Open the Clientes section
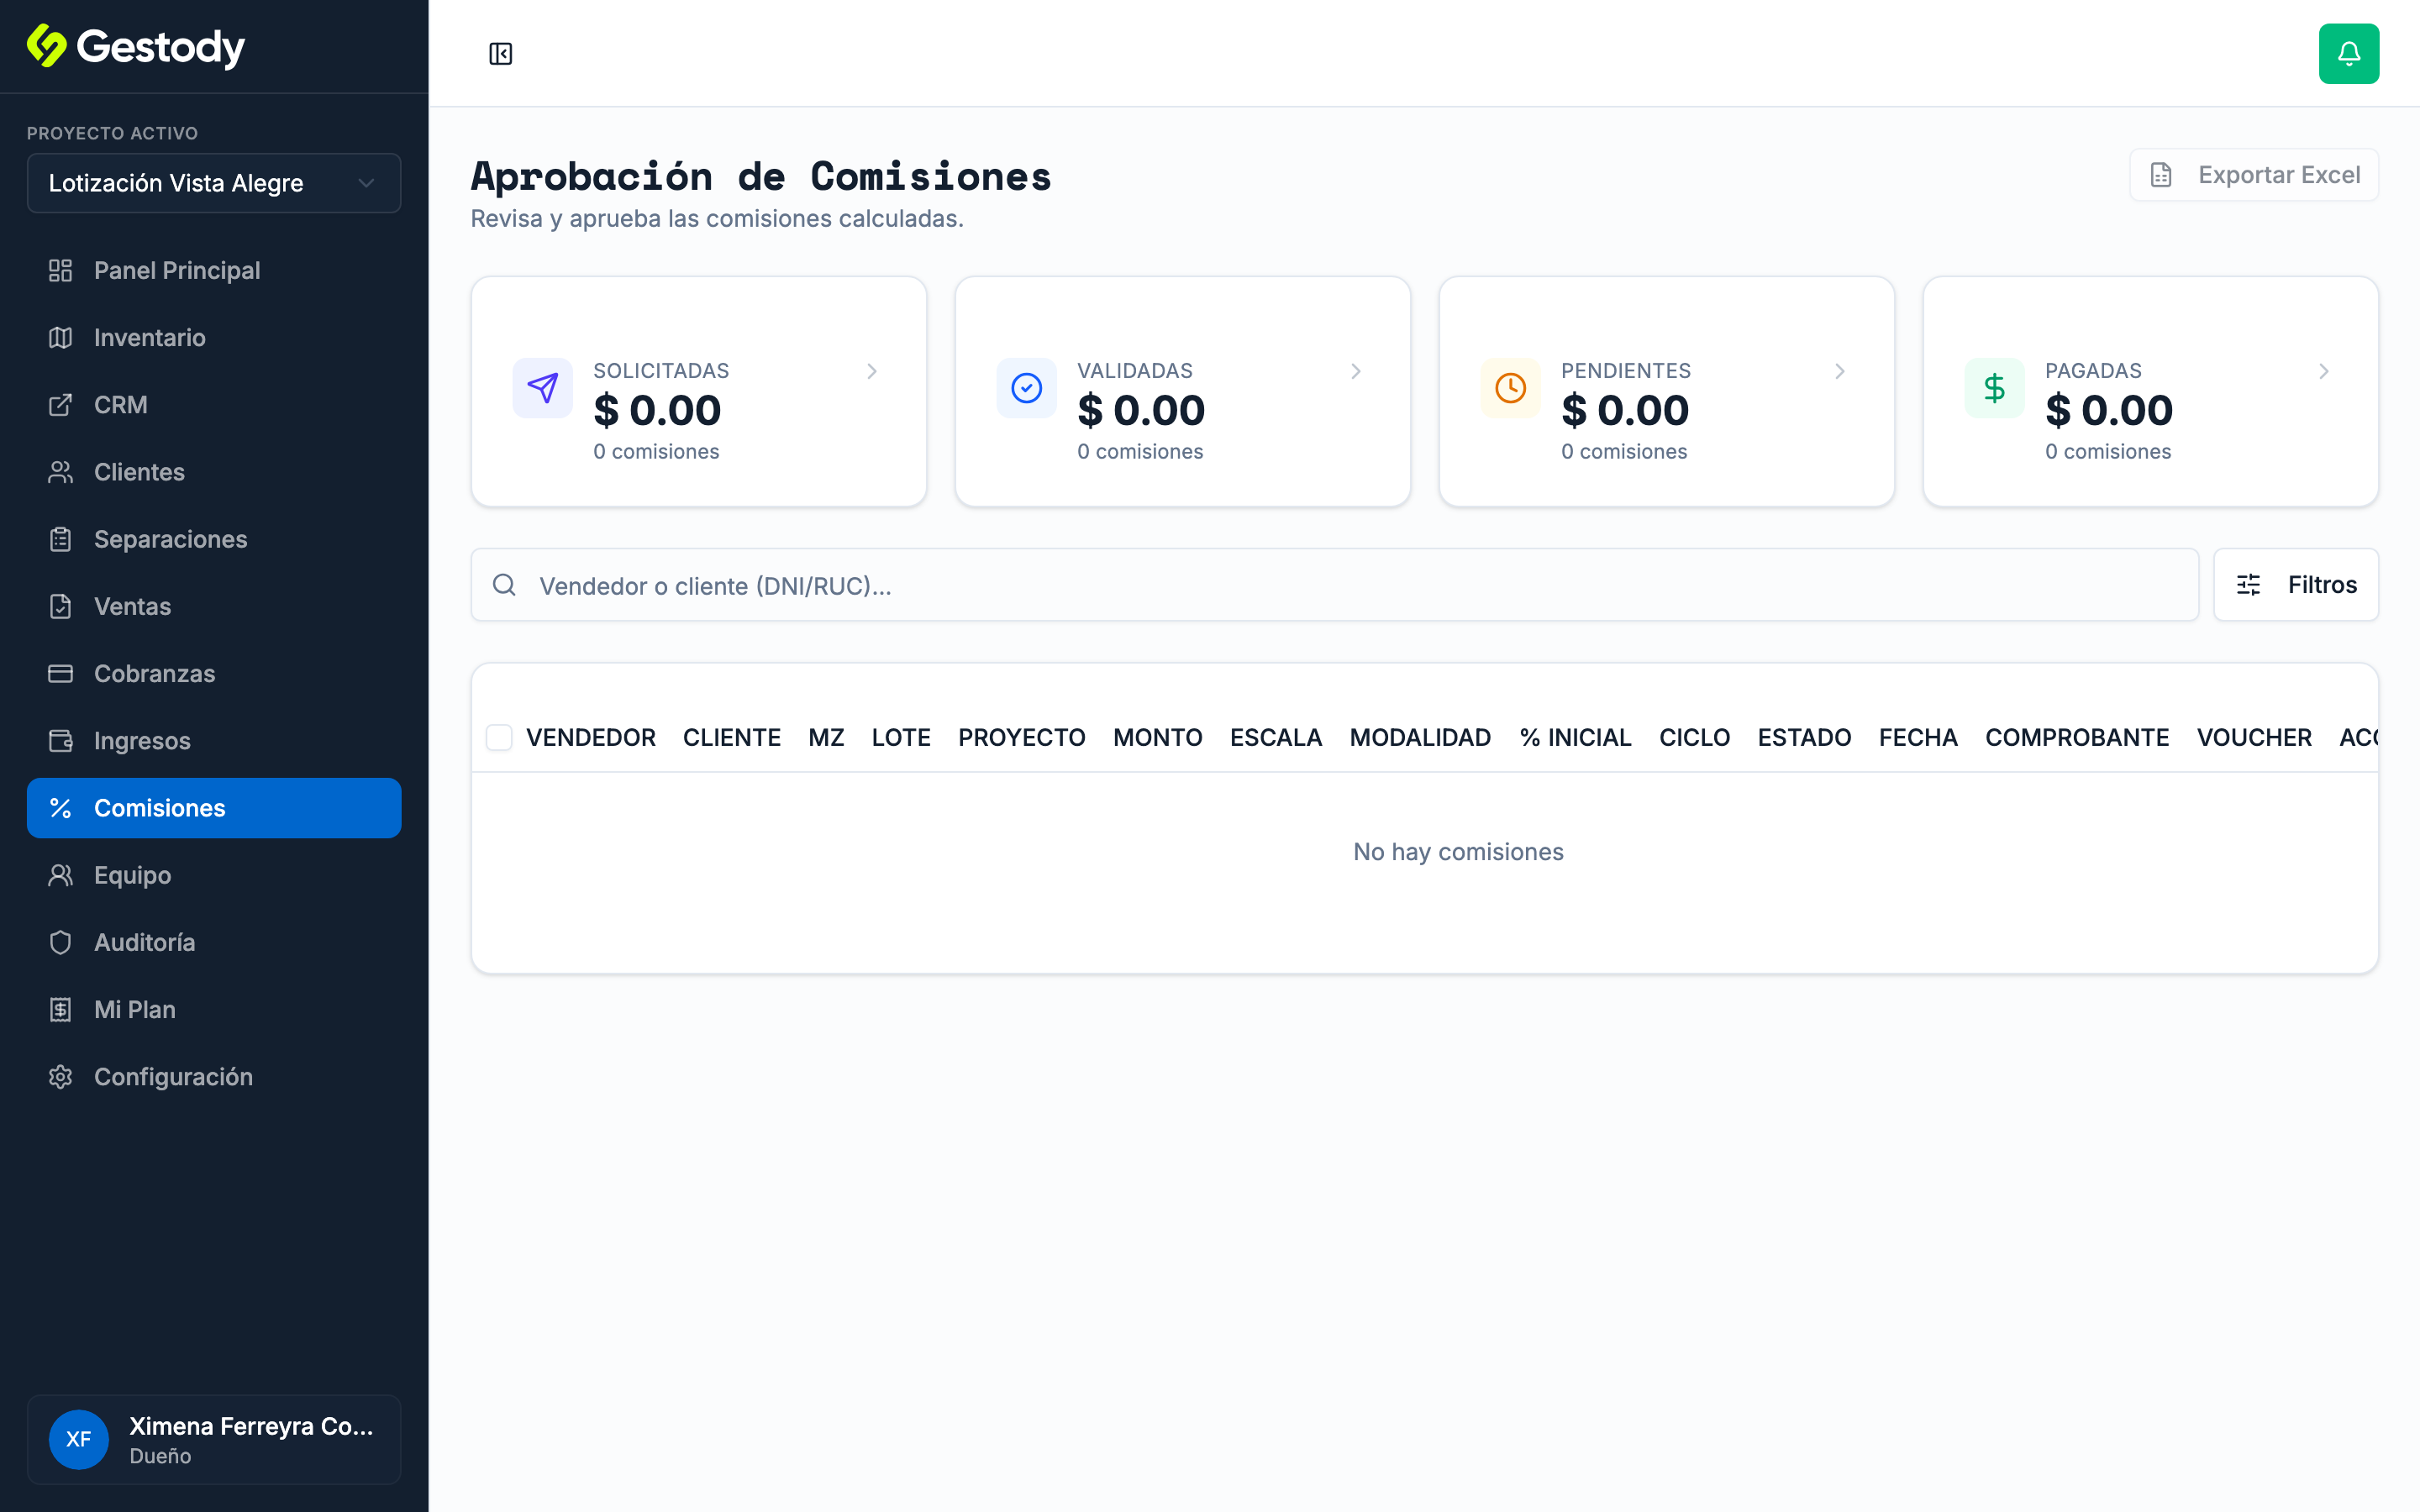This screenshot has width=2420, height=1512. tap(214, 472)
